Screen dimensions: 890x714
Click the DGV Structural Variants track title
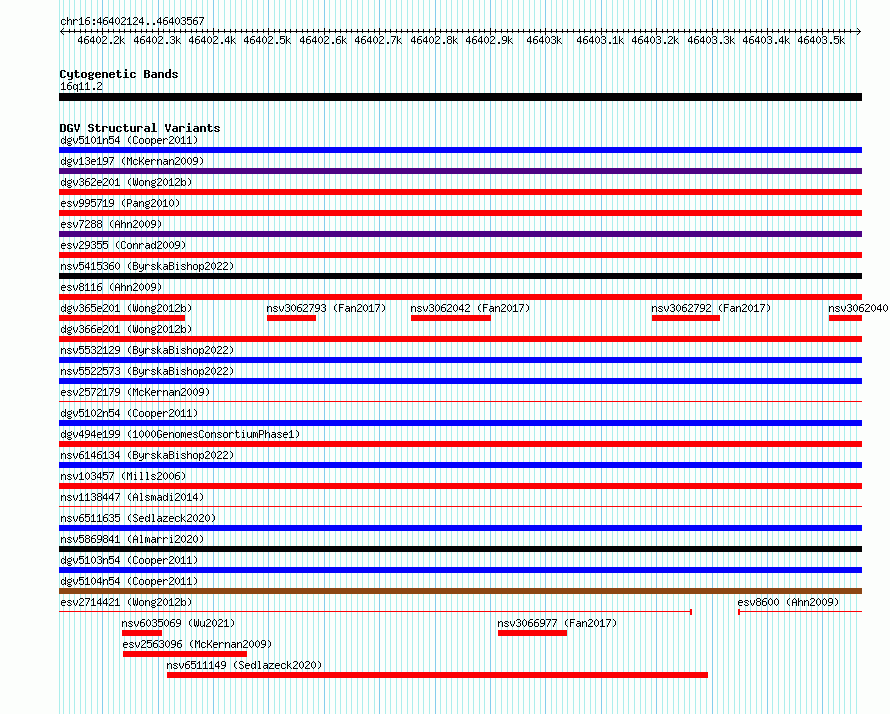tap(140, 128)
